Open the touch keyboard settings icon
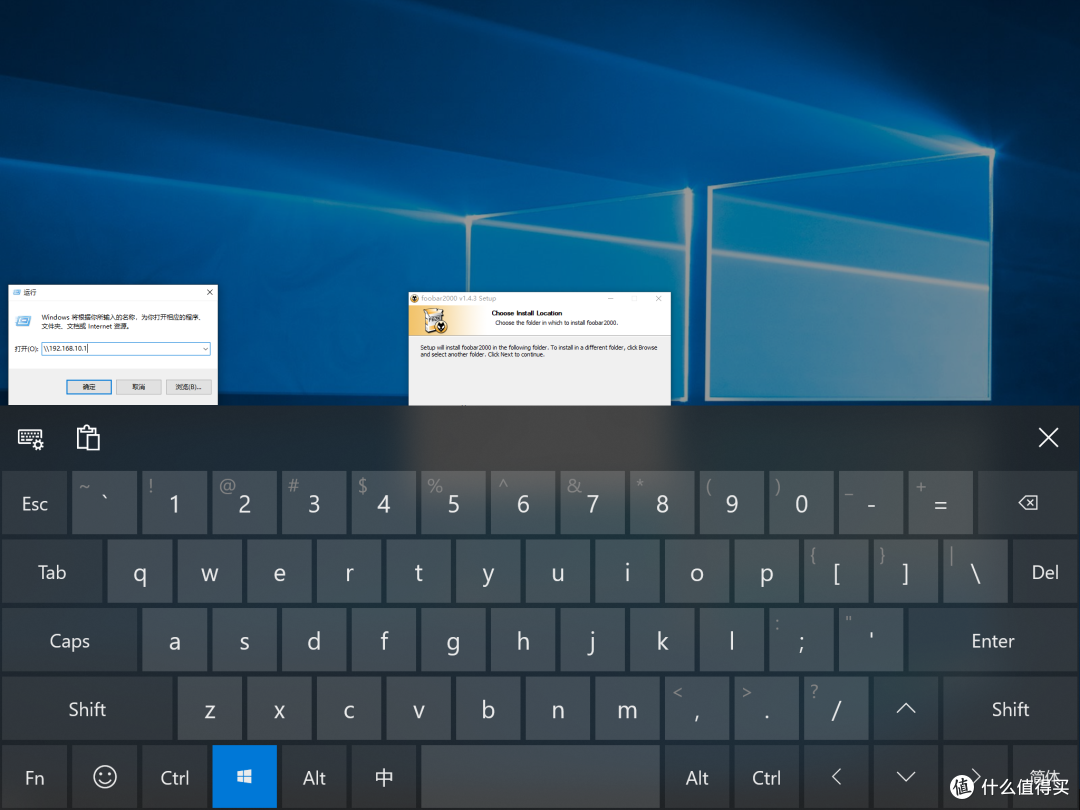1080x810 pixels. [x=30, y=438]
